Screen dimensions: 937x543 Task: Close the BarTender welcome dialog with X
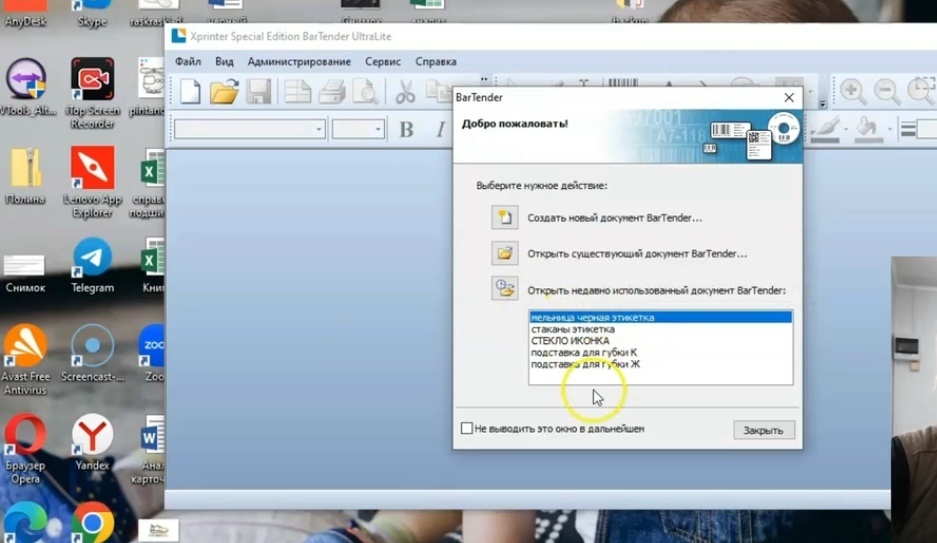click(x=789, y=97)
